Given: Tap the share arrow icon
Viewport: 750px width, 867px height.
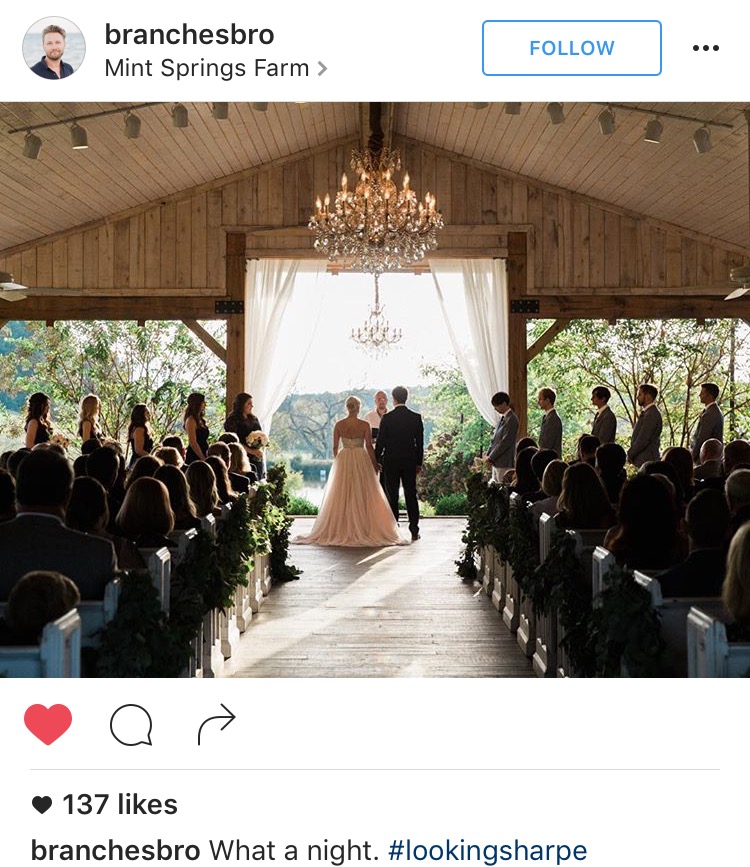Looking at the screenshot, I should [216, 724].
